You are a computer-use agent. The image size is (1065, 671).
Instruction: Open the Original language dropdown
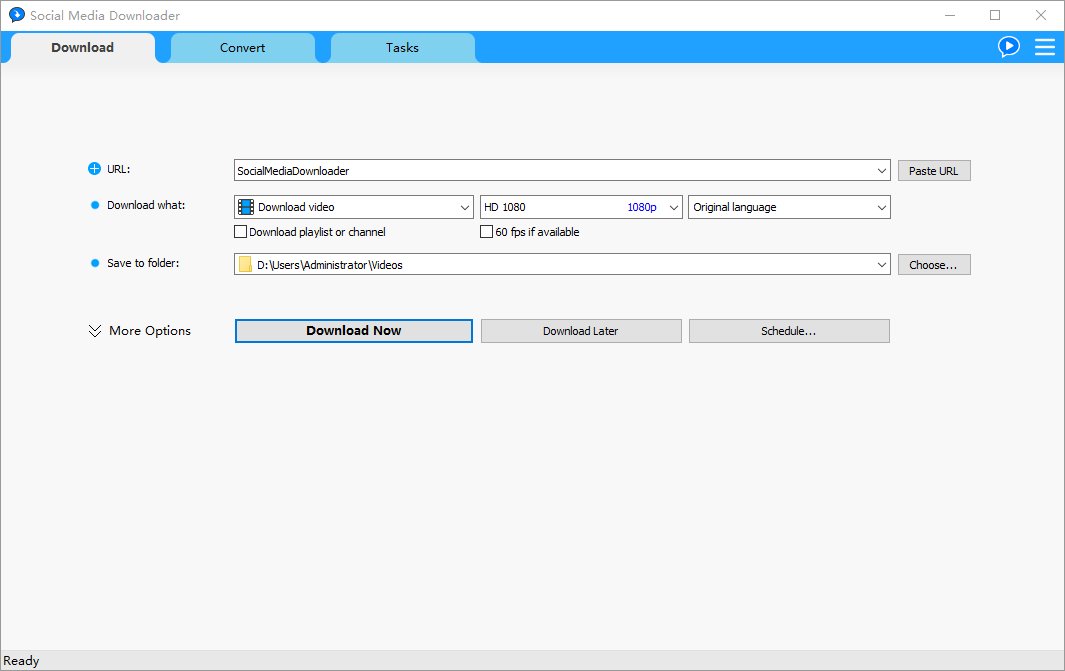(789, 207)
